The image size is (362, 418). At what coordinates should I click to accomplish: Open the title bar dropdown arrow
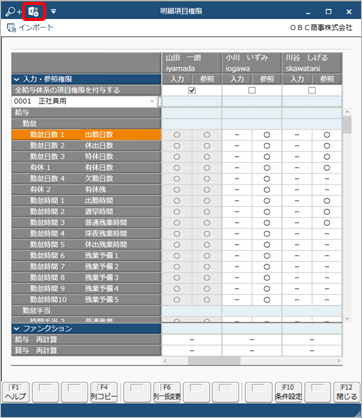pyautogui.click(x=53, y=12)
